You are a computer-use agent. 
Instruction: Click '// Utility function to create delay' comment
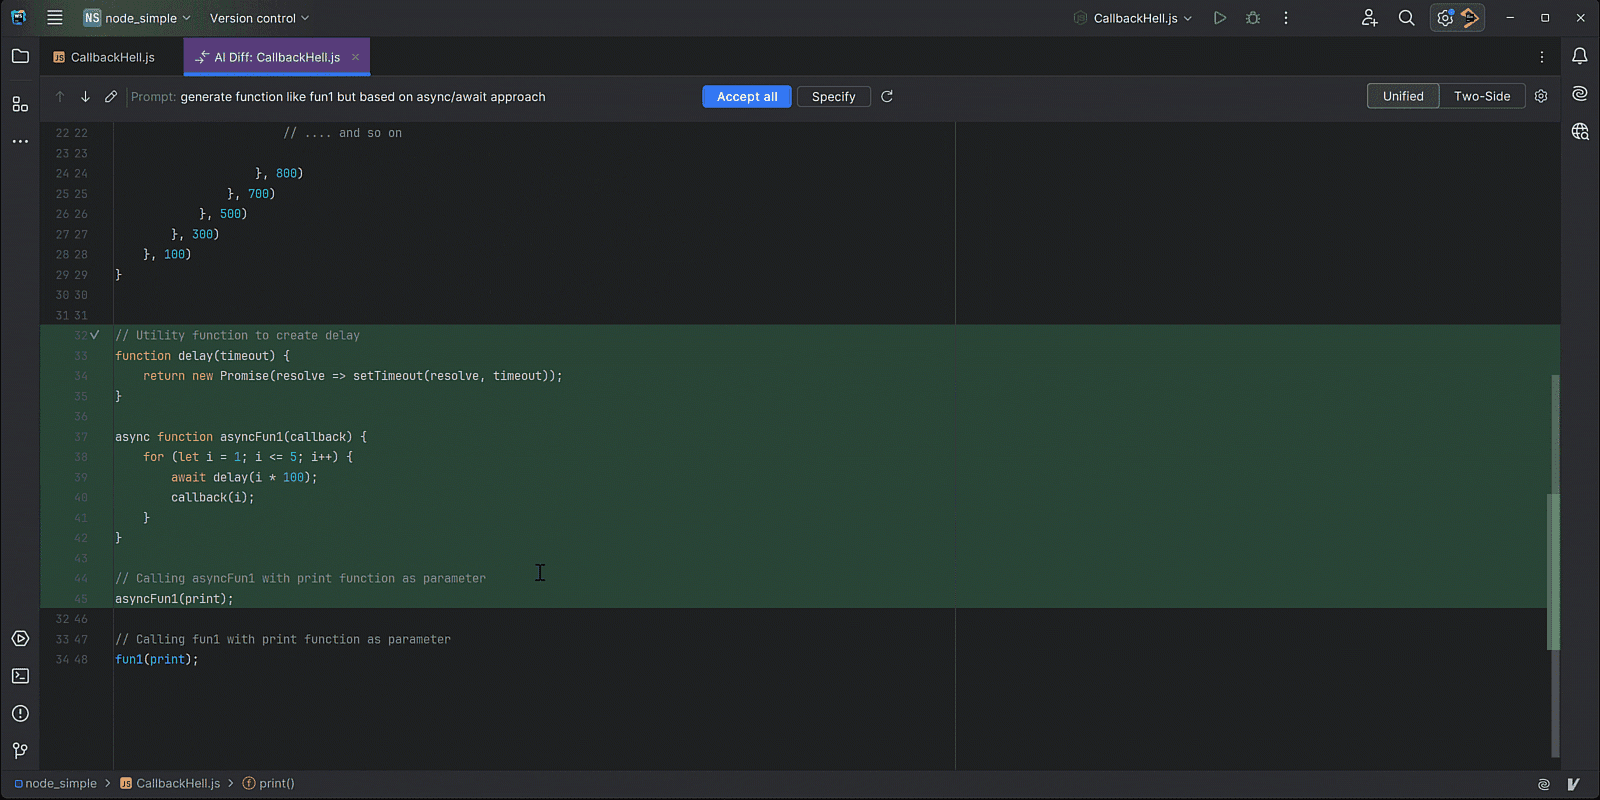pos(237,336)
